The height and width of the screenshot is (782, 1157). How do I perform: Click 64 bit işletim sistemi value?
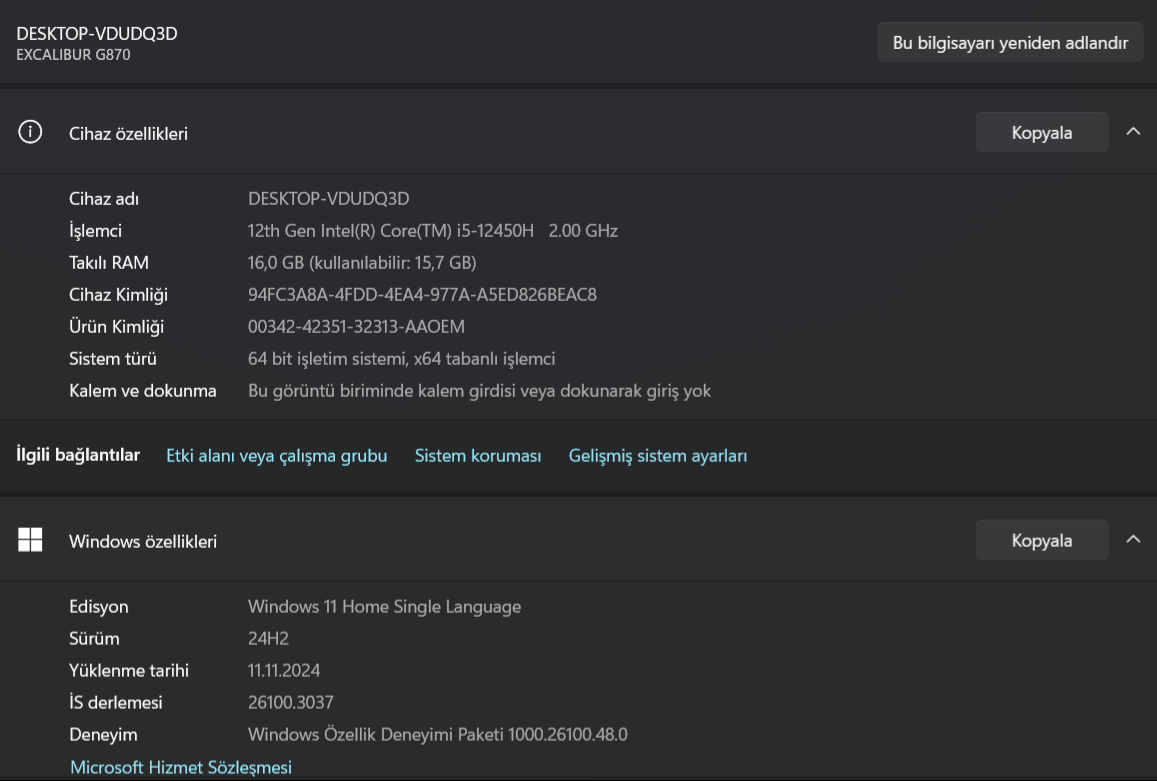pyautogui.click(x=401, y=359)
